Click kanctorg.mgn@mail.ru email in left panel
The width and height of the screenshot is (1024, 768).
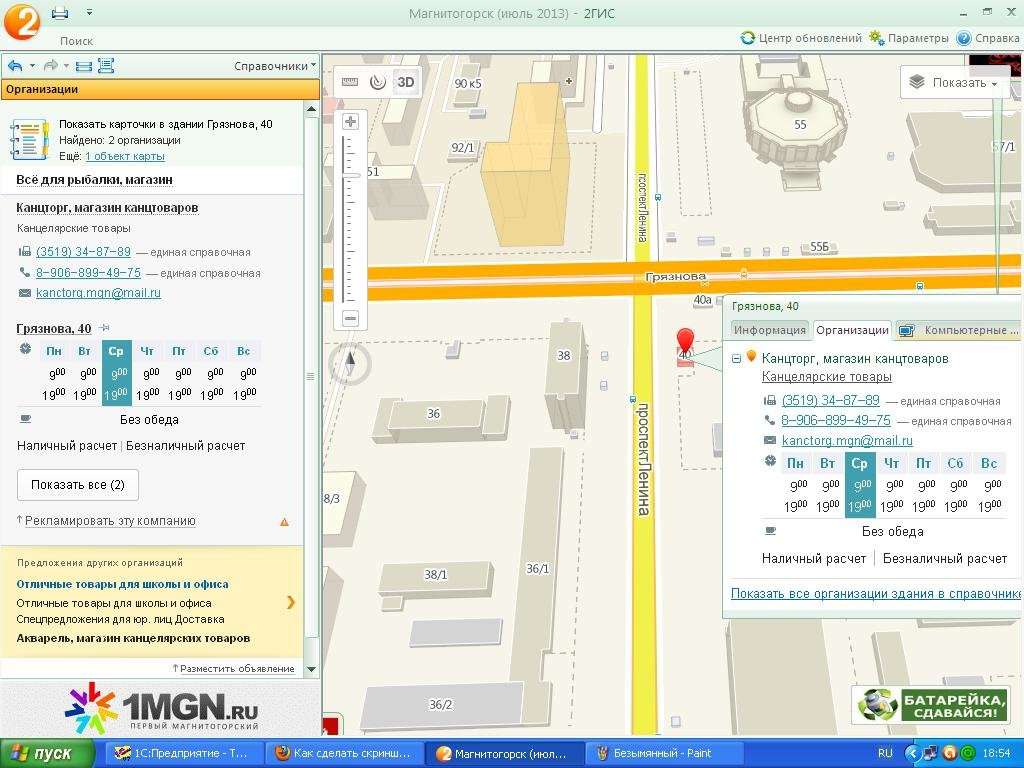[98, 293]
